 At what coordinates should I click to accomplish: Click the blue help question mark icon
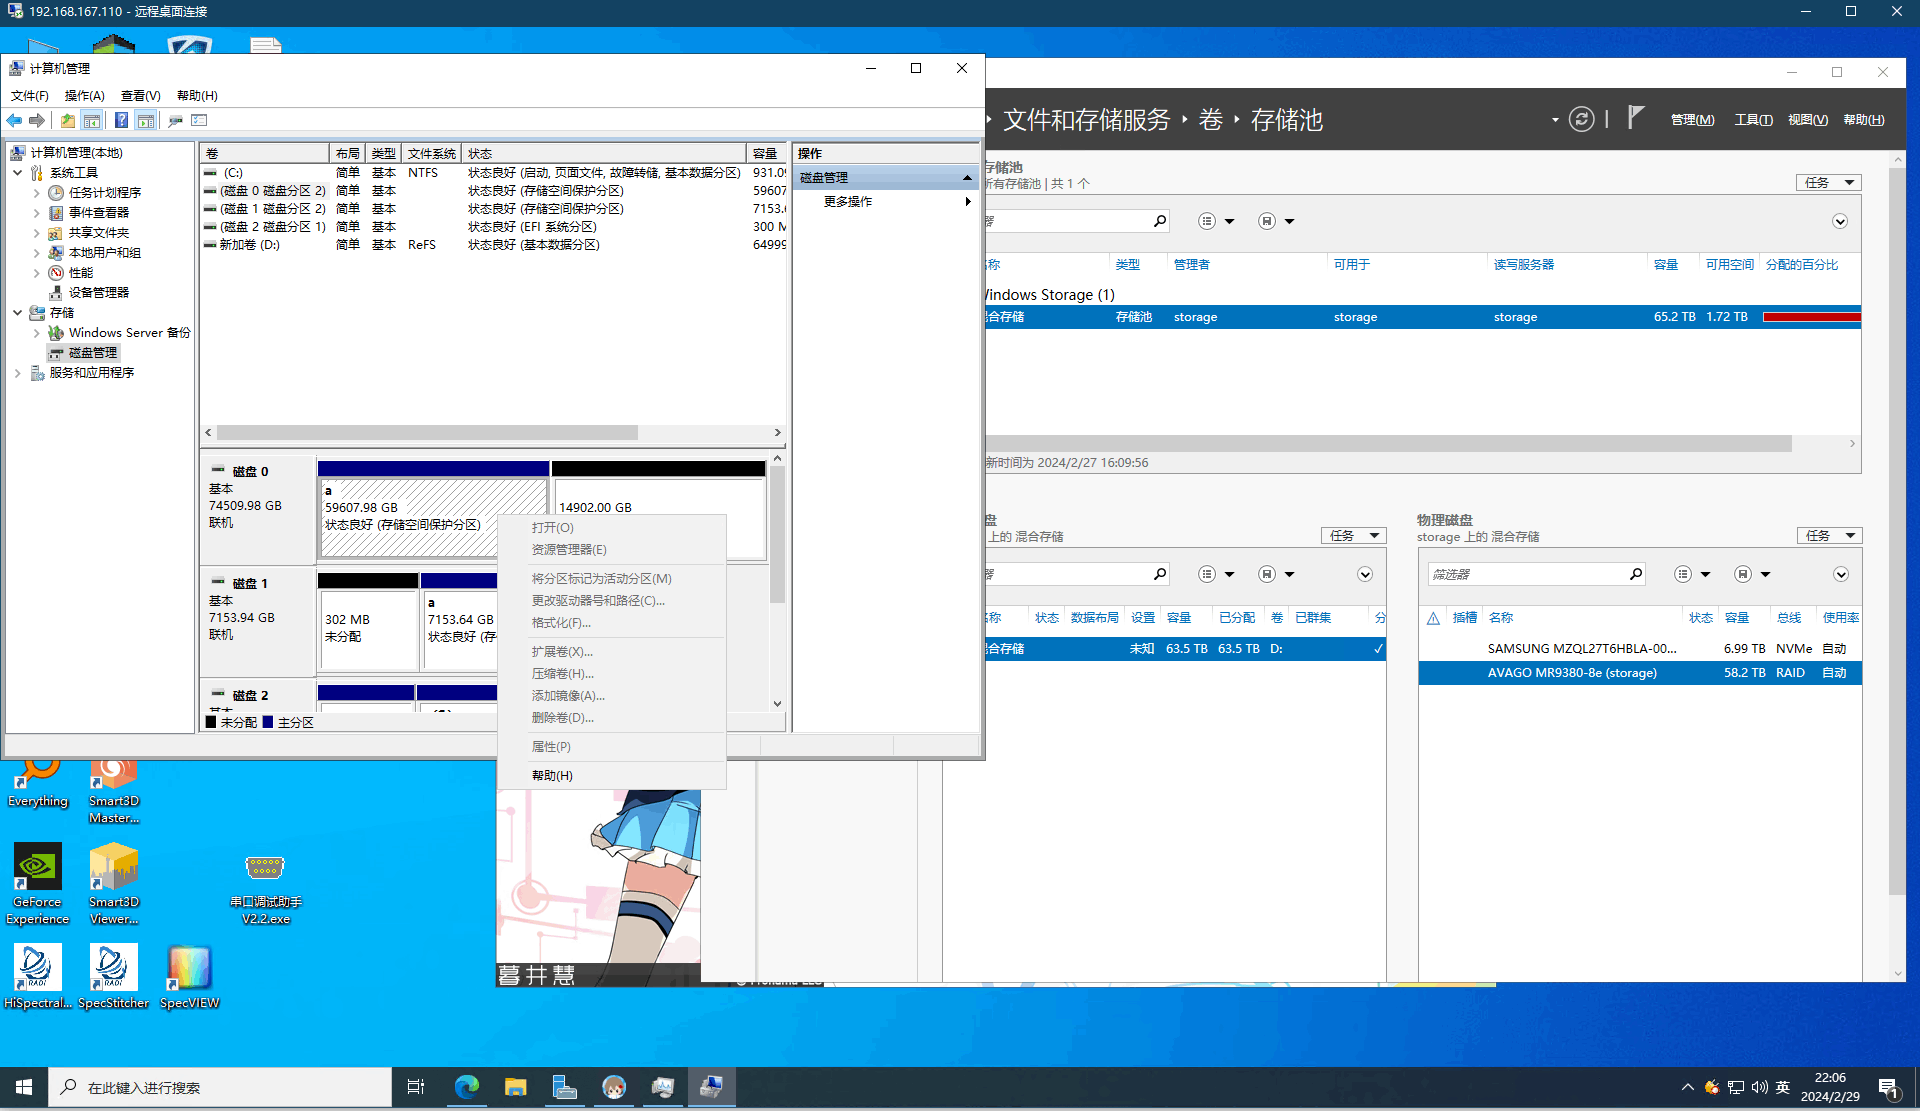(121, 120)
